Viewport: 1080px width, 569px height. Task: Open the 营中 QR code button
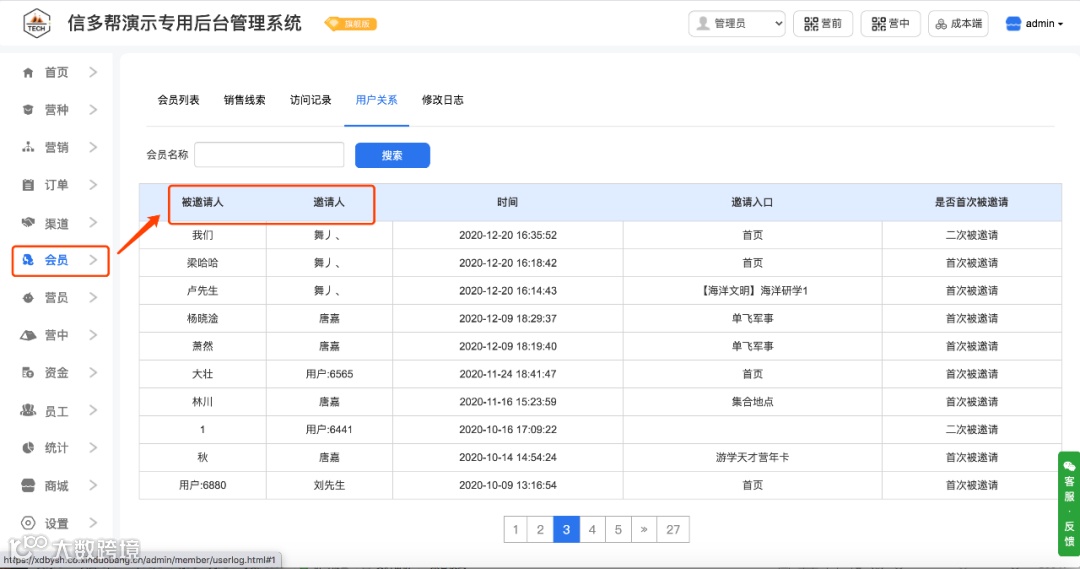(891, 23)
